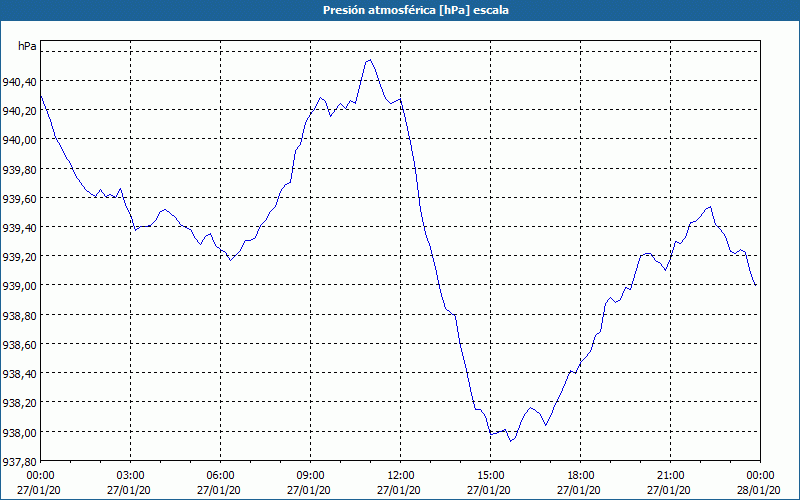Click the 938,60 y-axis value
800x500 pixels.
[x=19, y=344]
